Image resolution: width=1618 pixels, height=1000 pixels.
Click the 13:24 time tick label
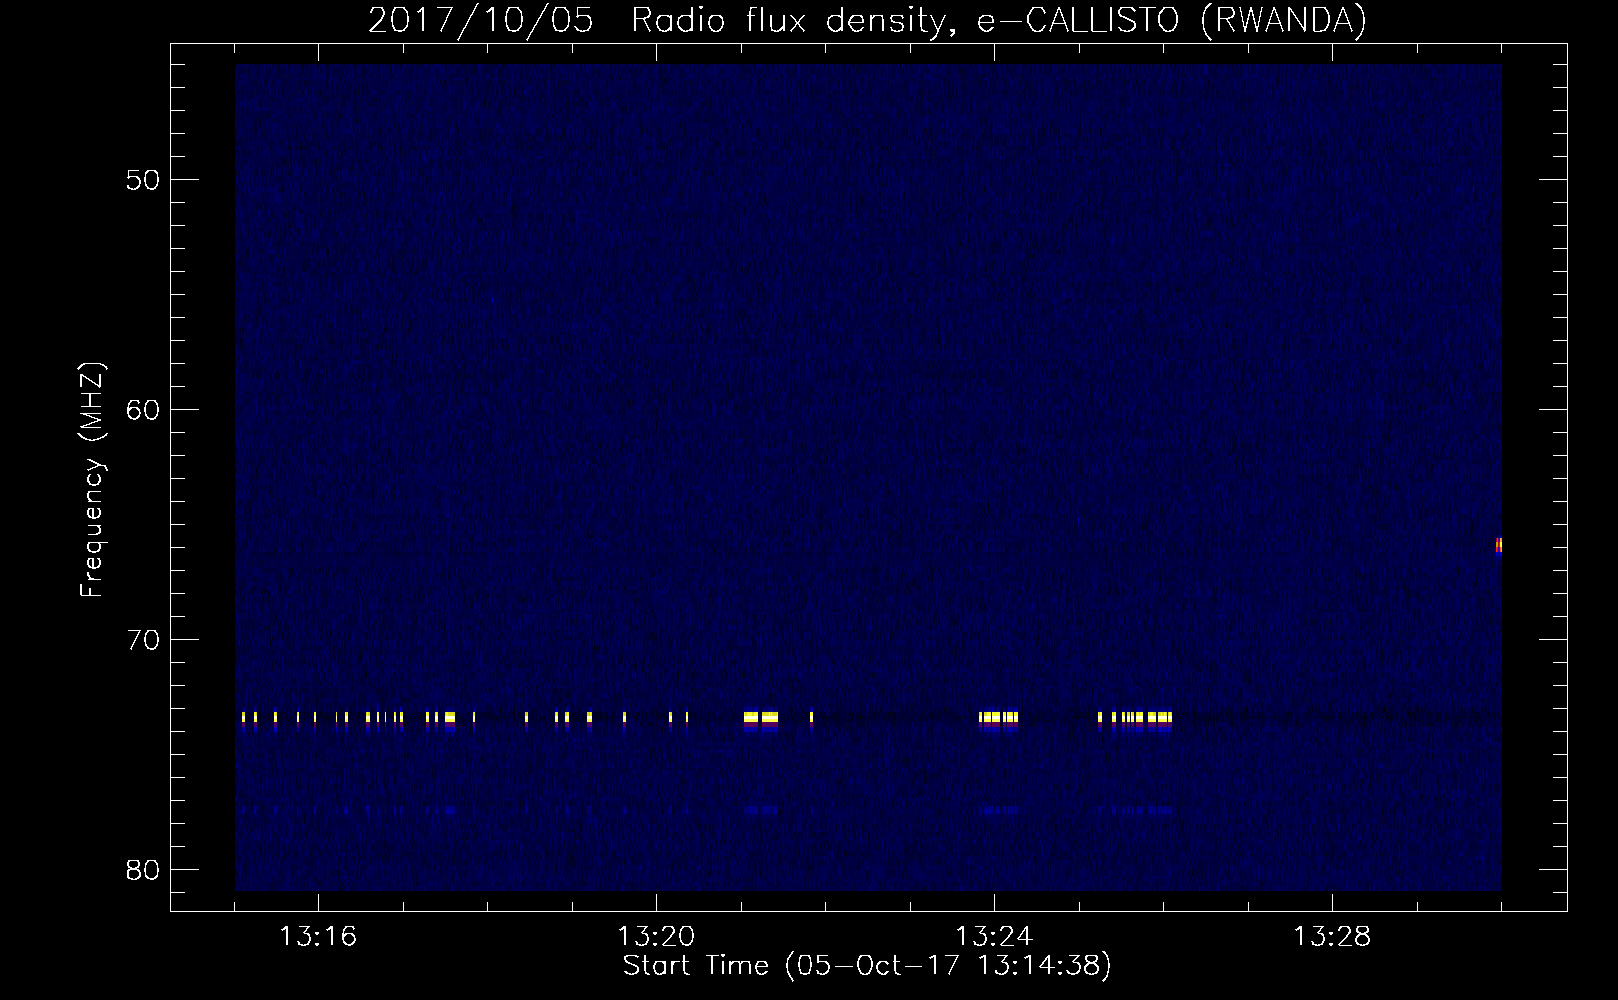click(994, 937)
